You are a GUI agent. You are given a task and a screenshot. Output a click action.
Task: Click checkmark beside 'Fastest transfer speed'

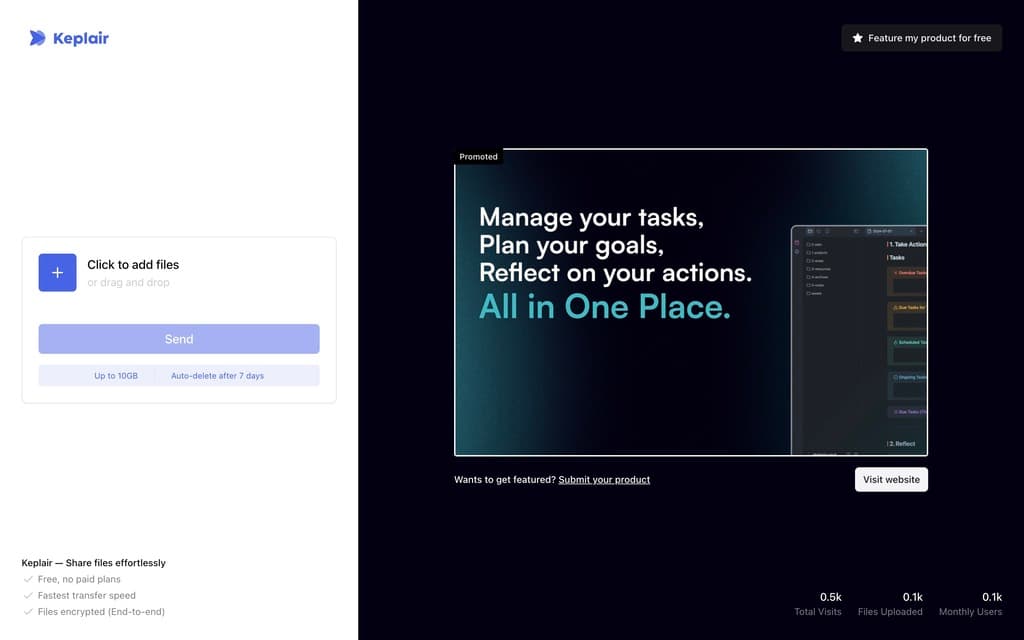coord(28,595)
